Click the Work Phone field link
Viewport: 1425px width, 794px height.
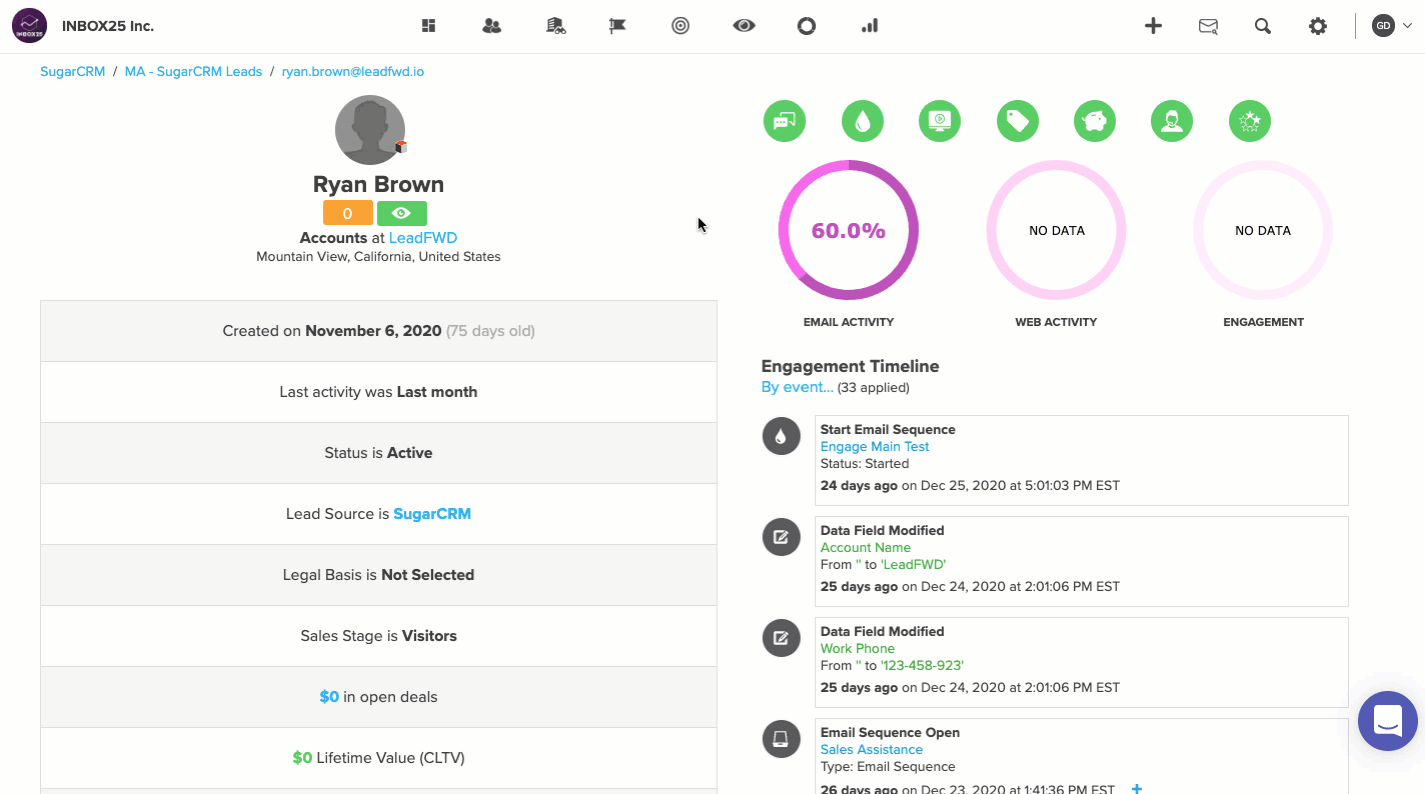(857, 648)
